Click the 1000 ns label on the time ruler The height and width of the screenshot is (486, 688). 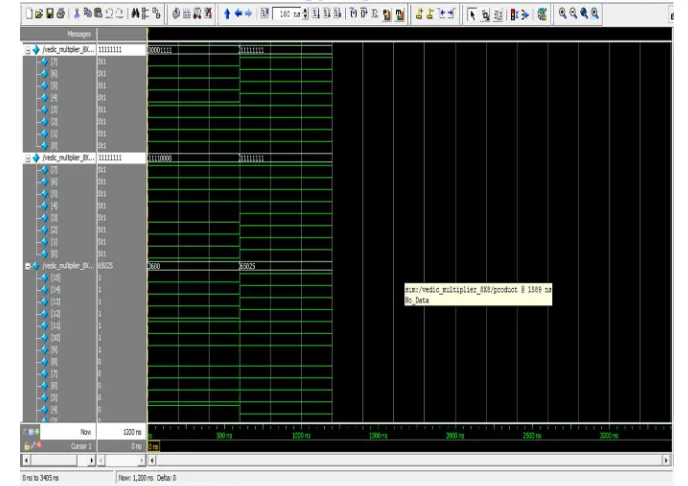click(x=301, y=436)
